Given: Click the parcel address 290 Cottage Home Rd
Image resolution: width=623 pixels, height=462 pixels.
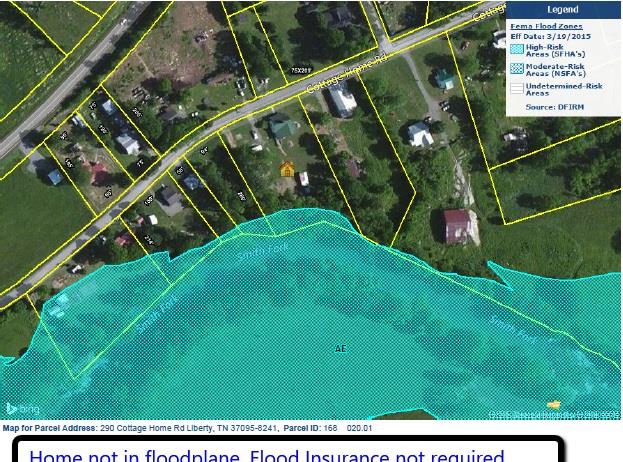Looking at the screenshot, I should click(188, 428).
